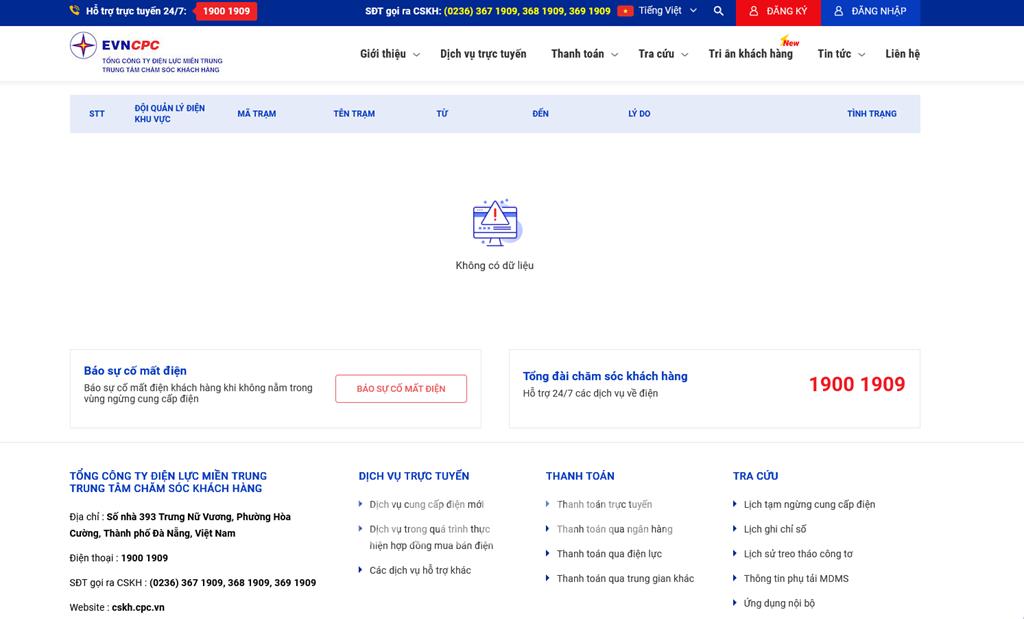This screenshot has width=1024, height=619.
Task: Open Dịch vụ trực tuyến menu item
Action: [x=483, y=54]
